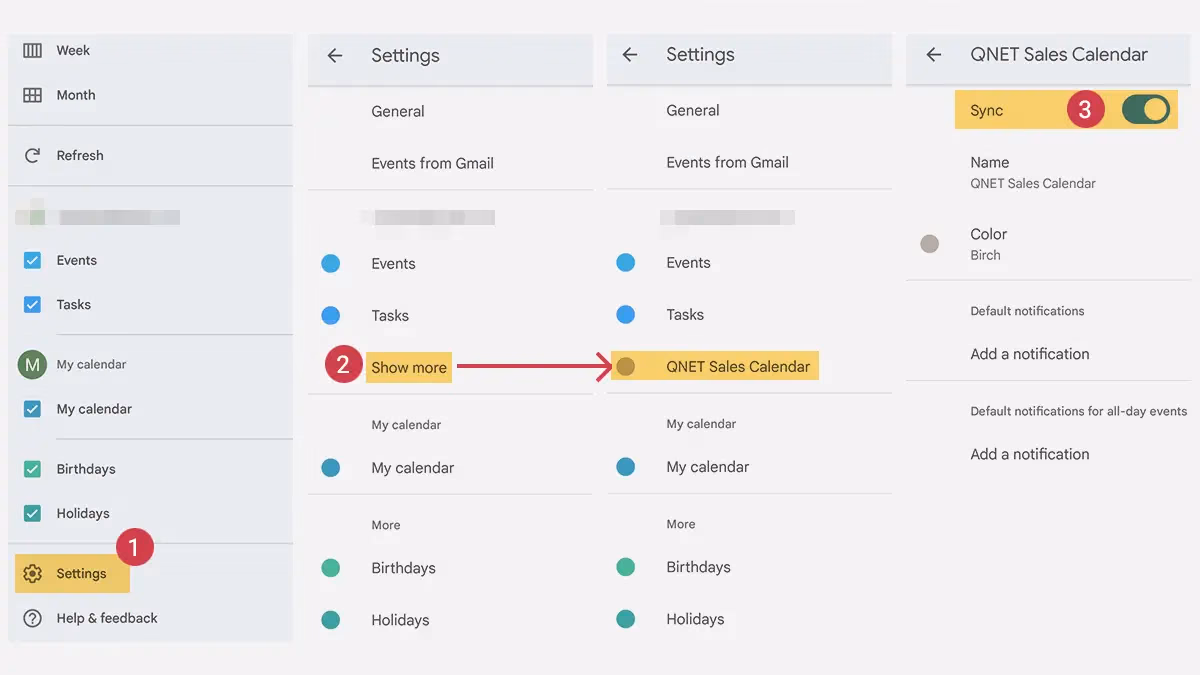
Task: Click Sync label text
Action: [x=986, y=111]
